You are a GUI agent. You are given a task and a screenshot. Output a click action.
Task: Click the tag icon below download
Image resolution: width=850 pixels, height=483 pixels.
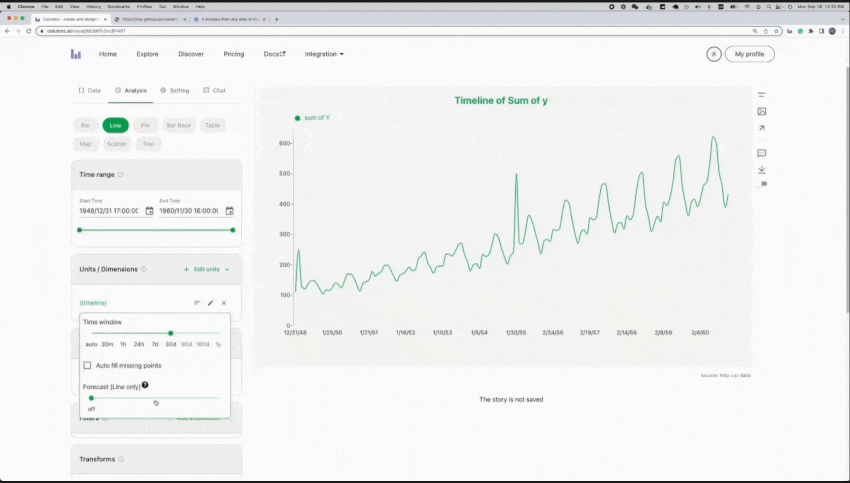(764, 184)
